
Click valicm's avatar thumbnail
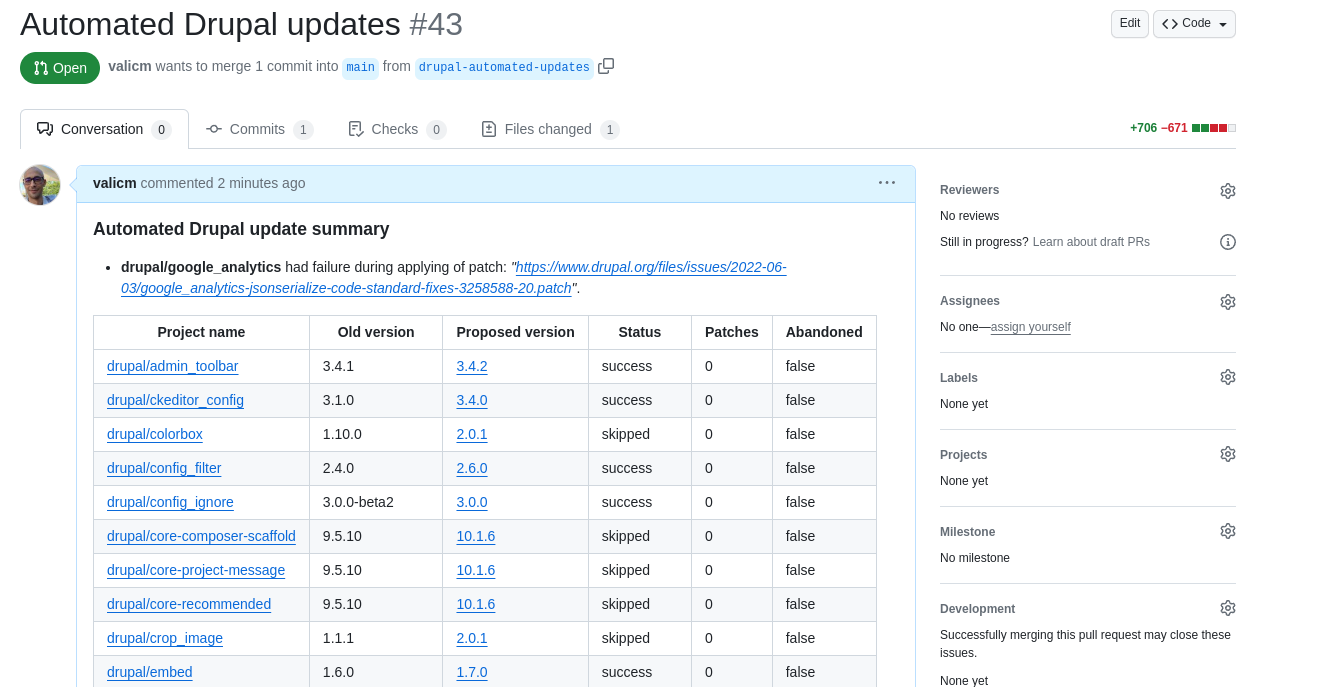[x=40, y=185]
